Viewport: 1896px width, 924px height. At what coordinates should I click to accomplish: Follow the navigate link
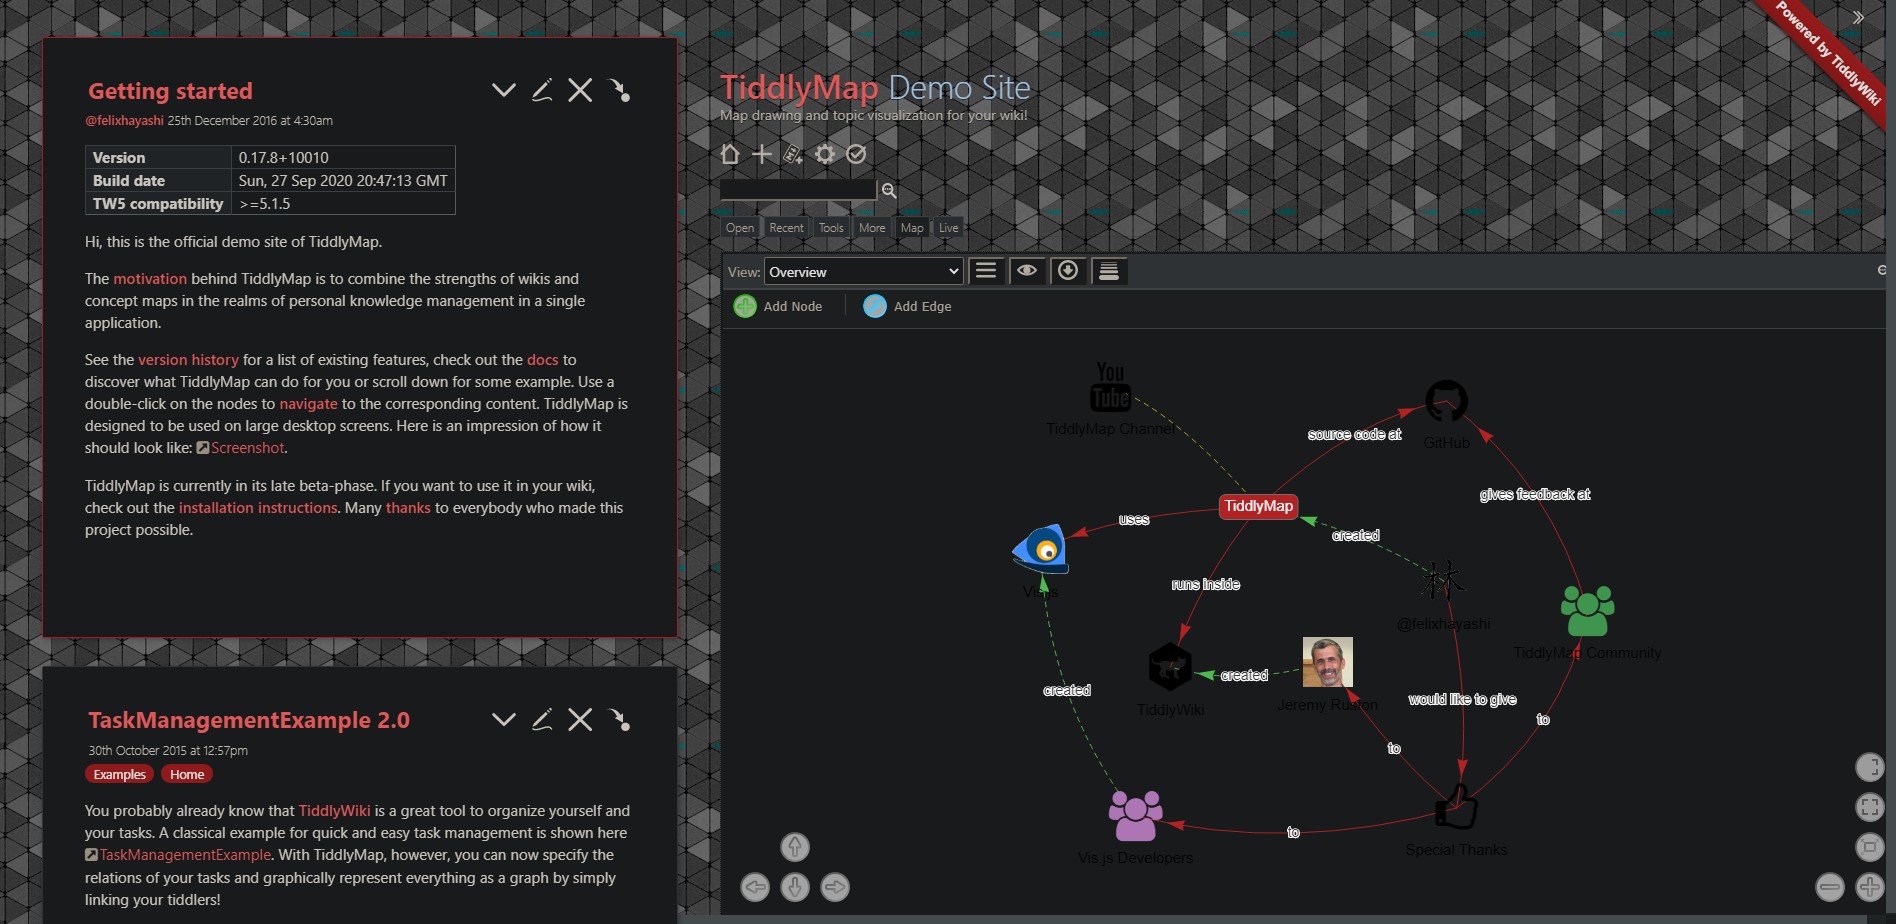[308, 404]
